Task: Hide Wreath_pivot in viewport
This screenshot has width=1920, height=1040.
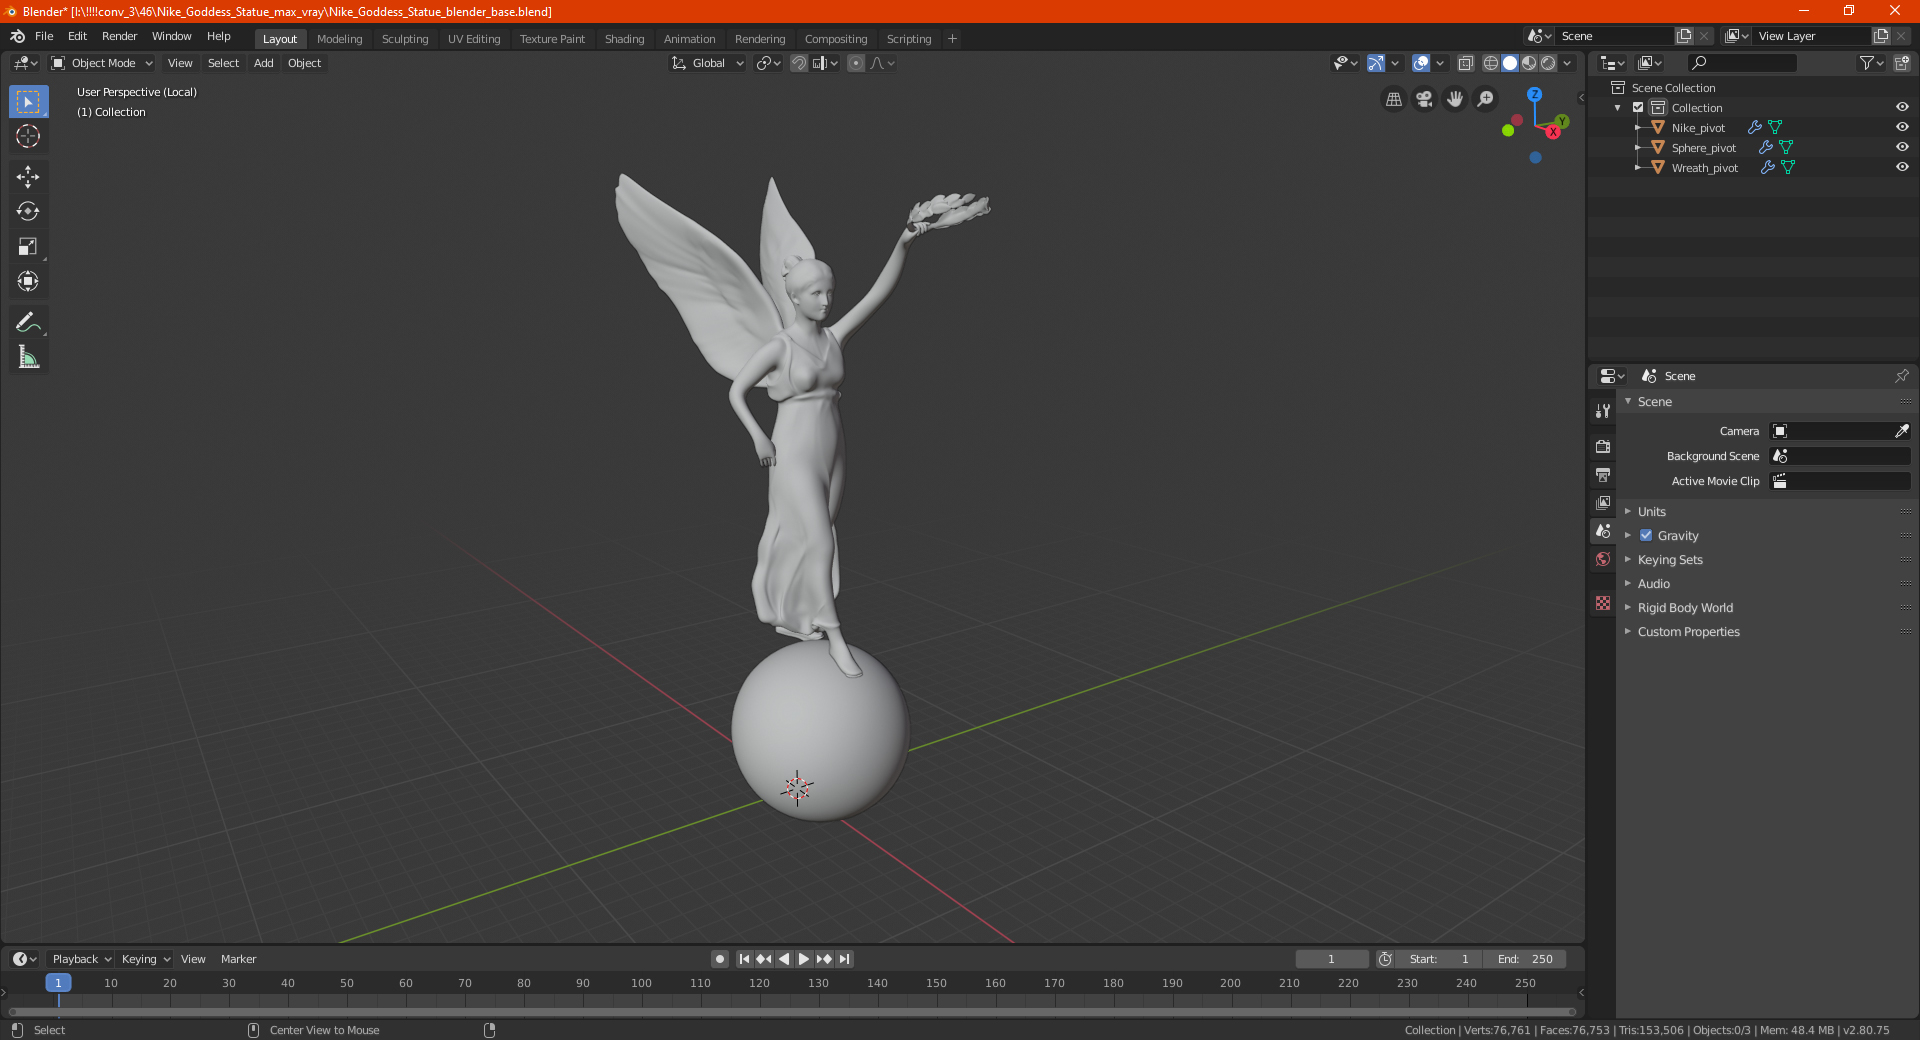Action: [x=1902, y=168]
